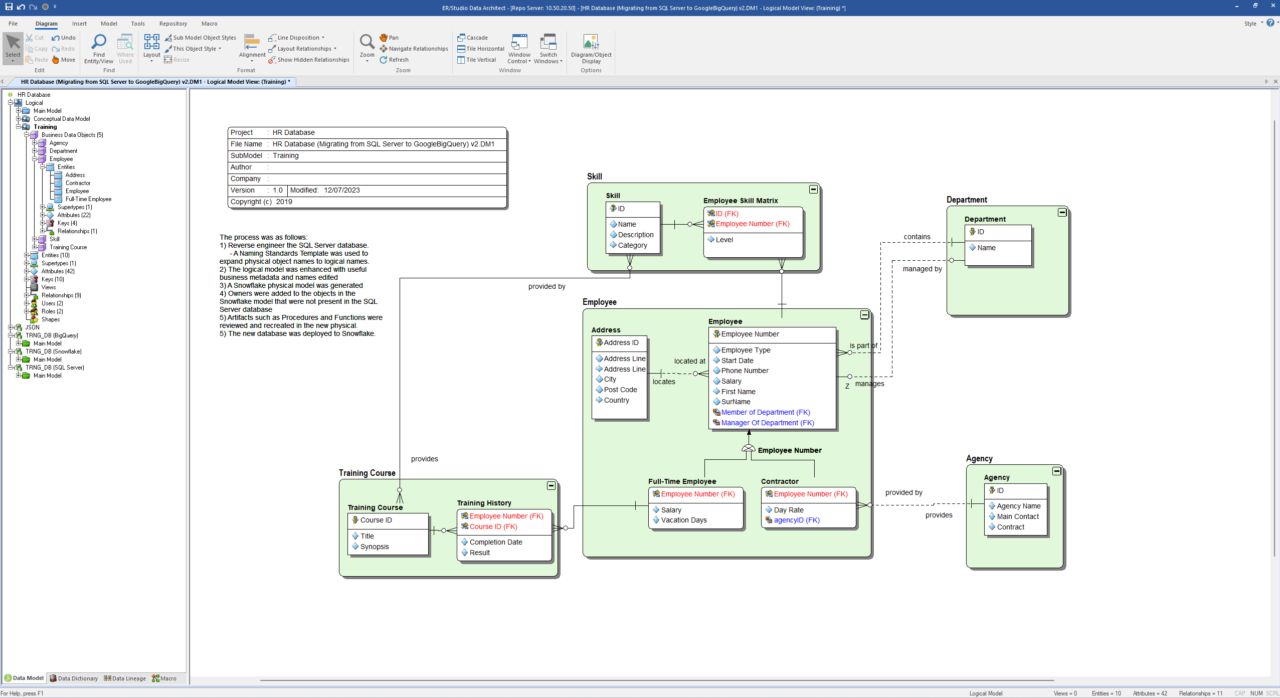1280x698 pixels.
Task: Click Show Hidden Relationships button
Action: [312, 59]
